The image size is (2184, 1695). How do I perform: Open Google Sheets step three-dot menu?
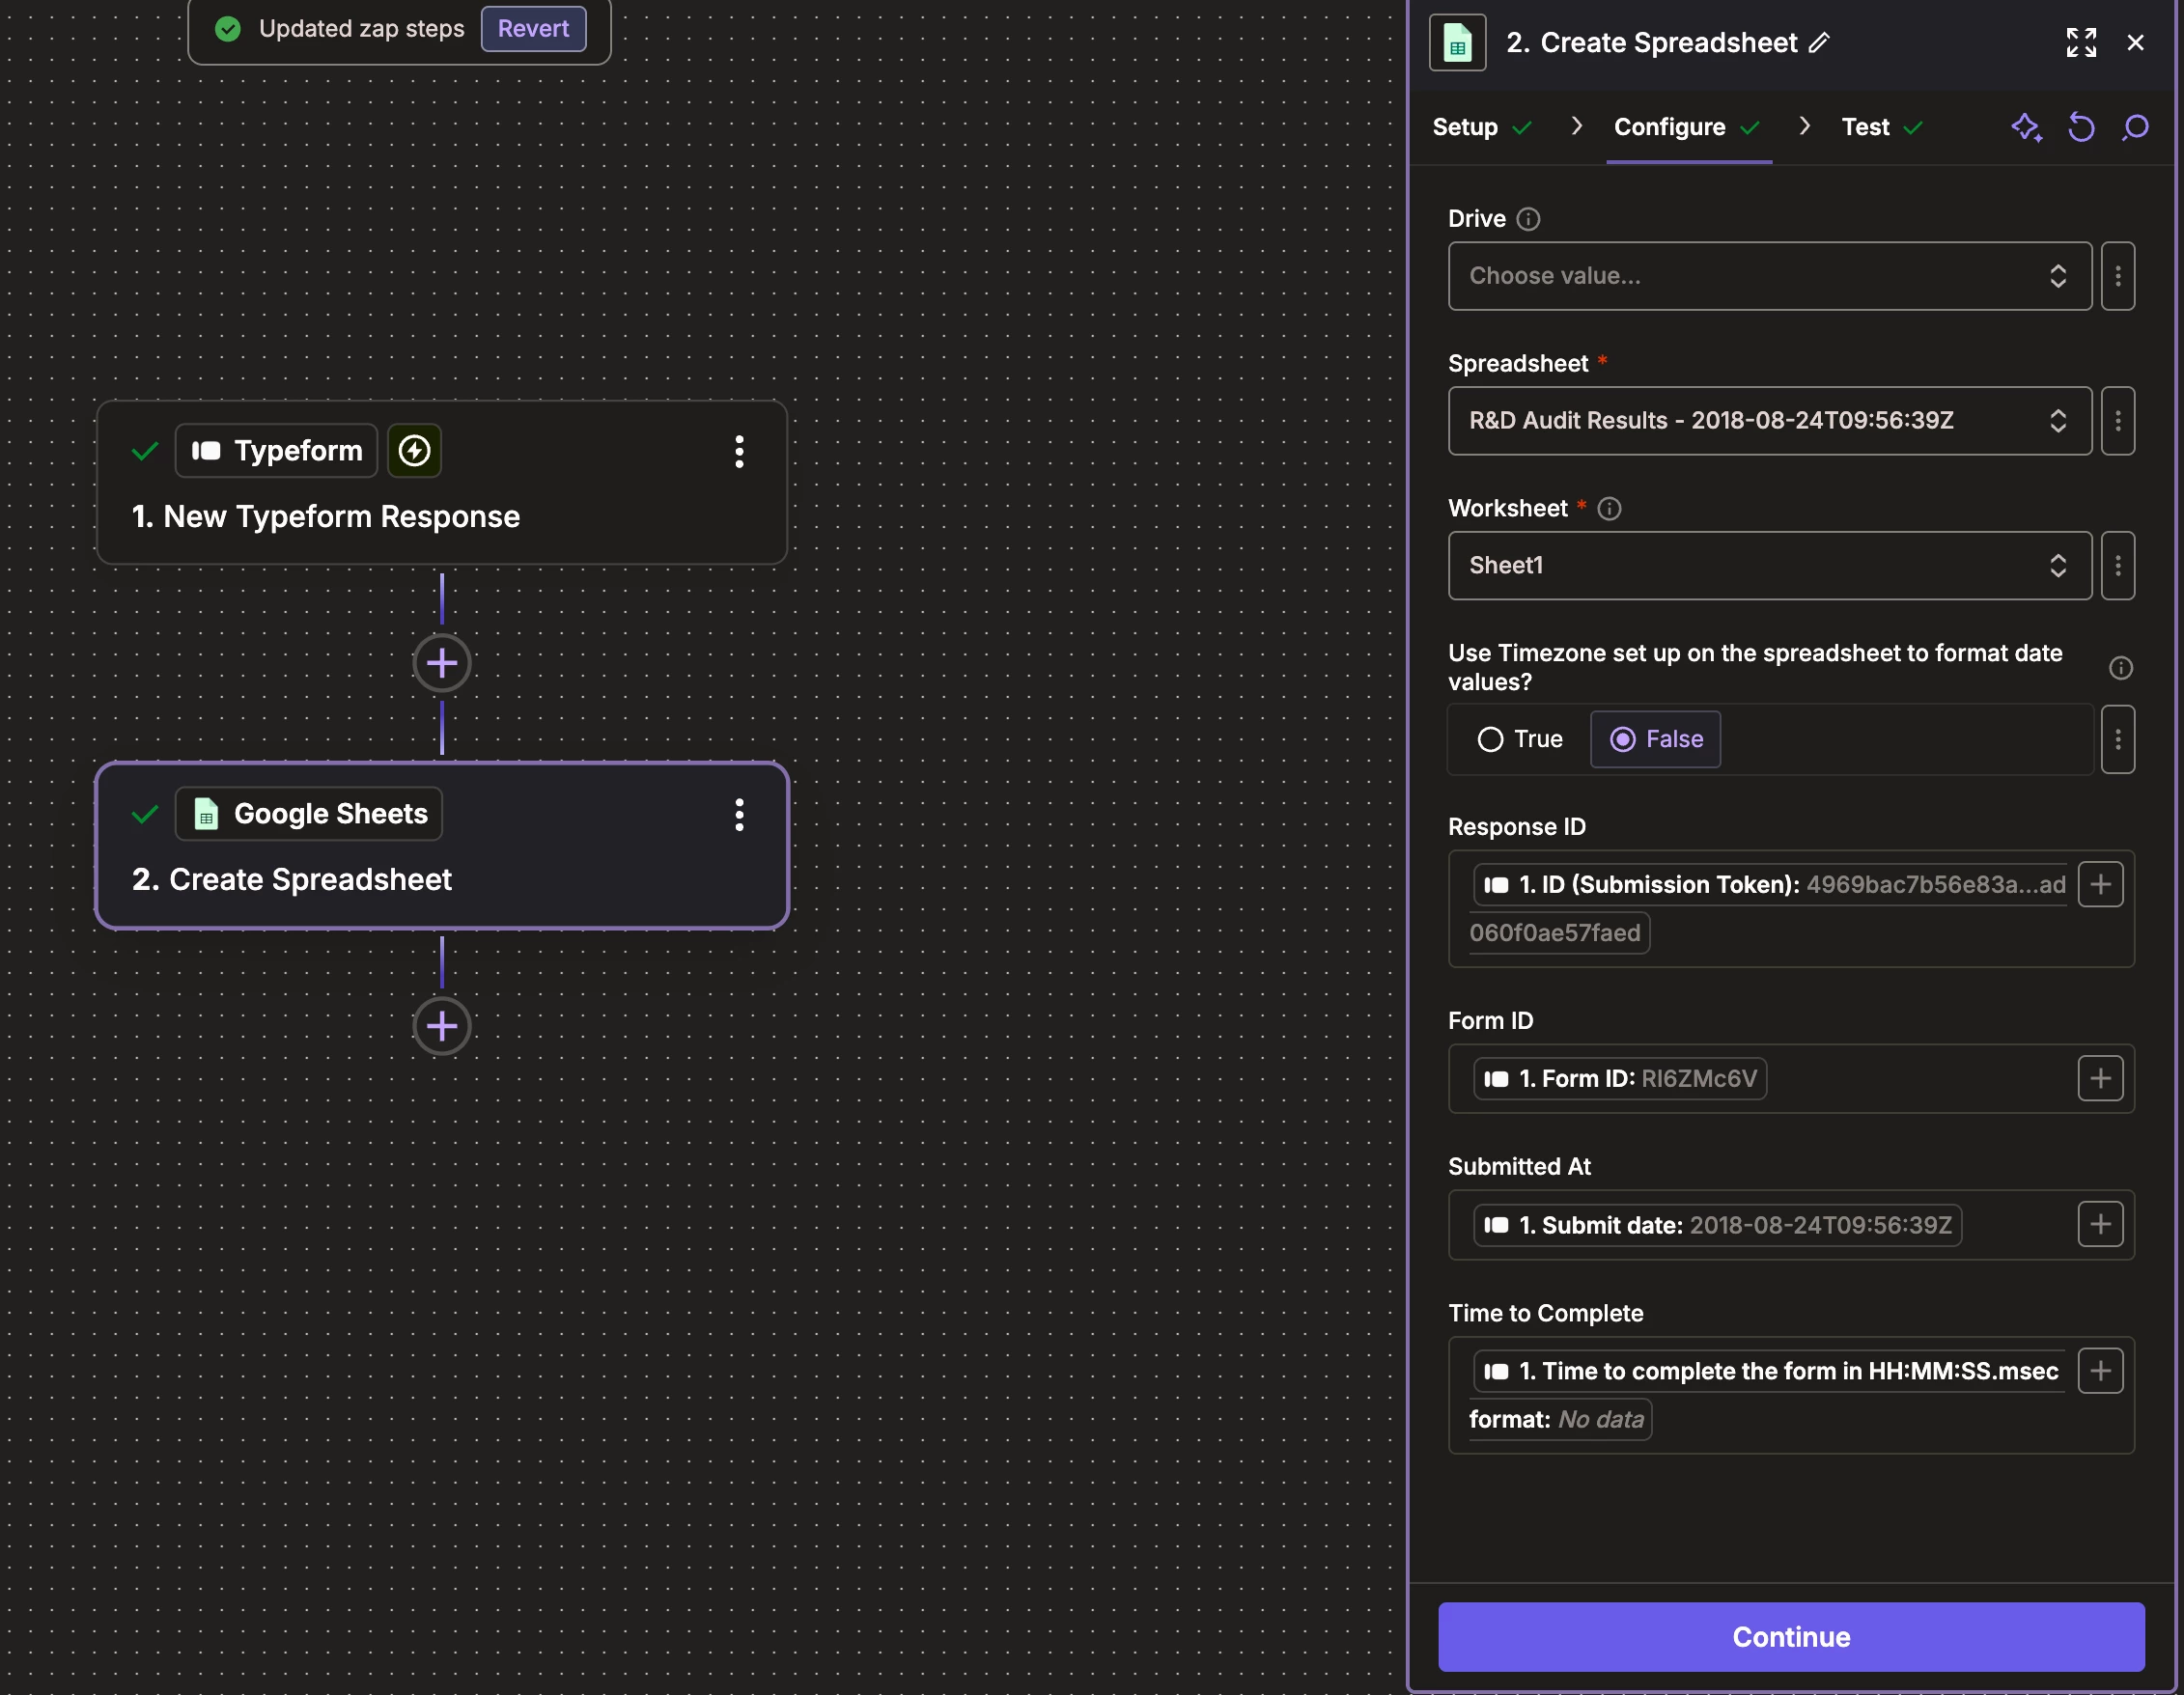[739, 814]
